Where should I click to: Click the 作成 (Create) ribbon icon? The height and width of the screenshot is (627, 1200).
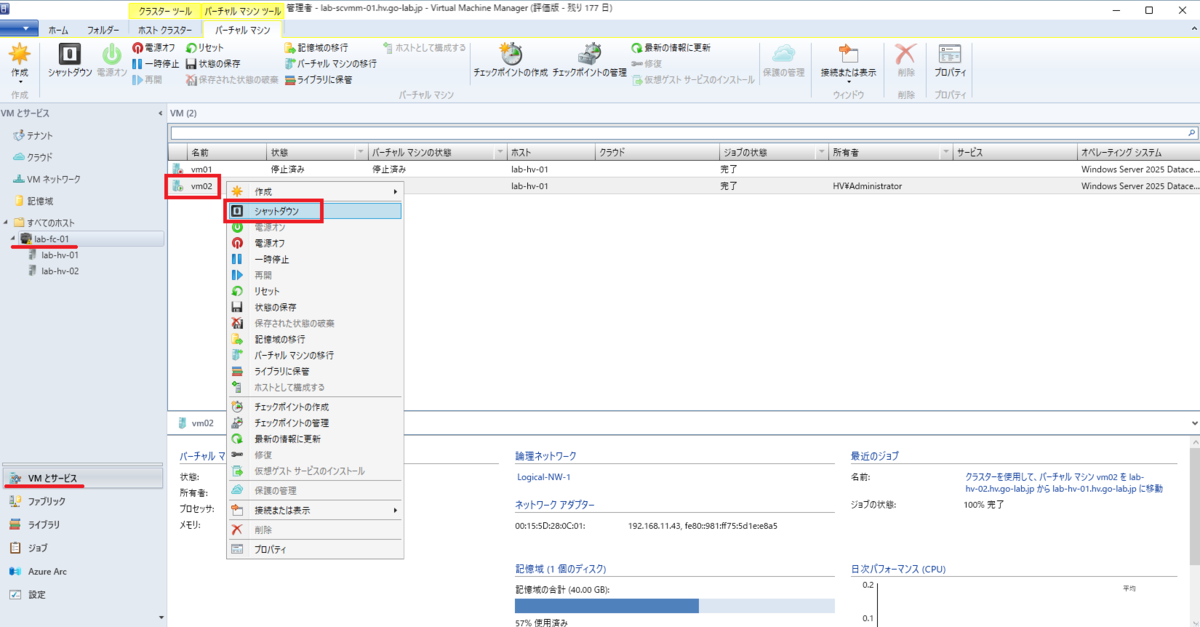click(19, 55)
